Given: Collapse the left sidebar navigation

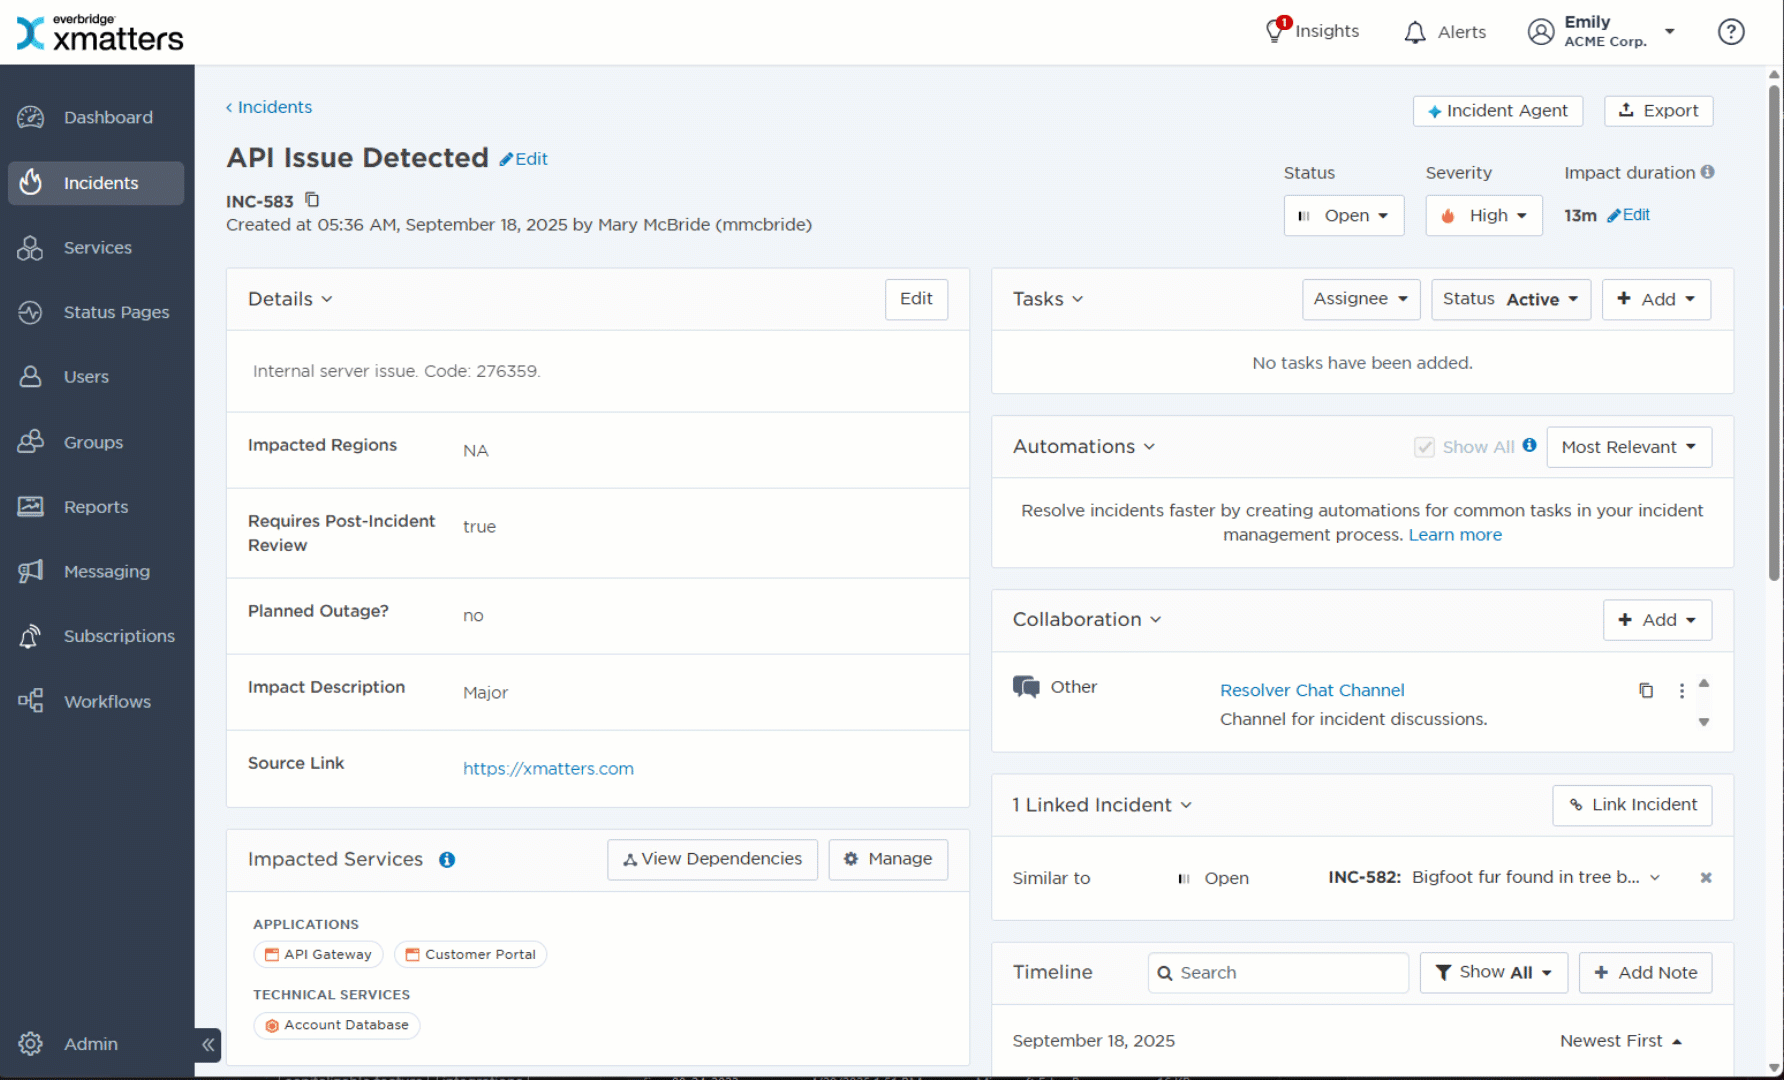Looking at the screenshot, I should (208, 1045).
